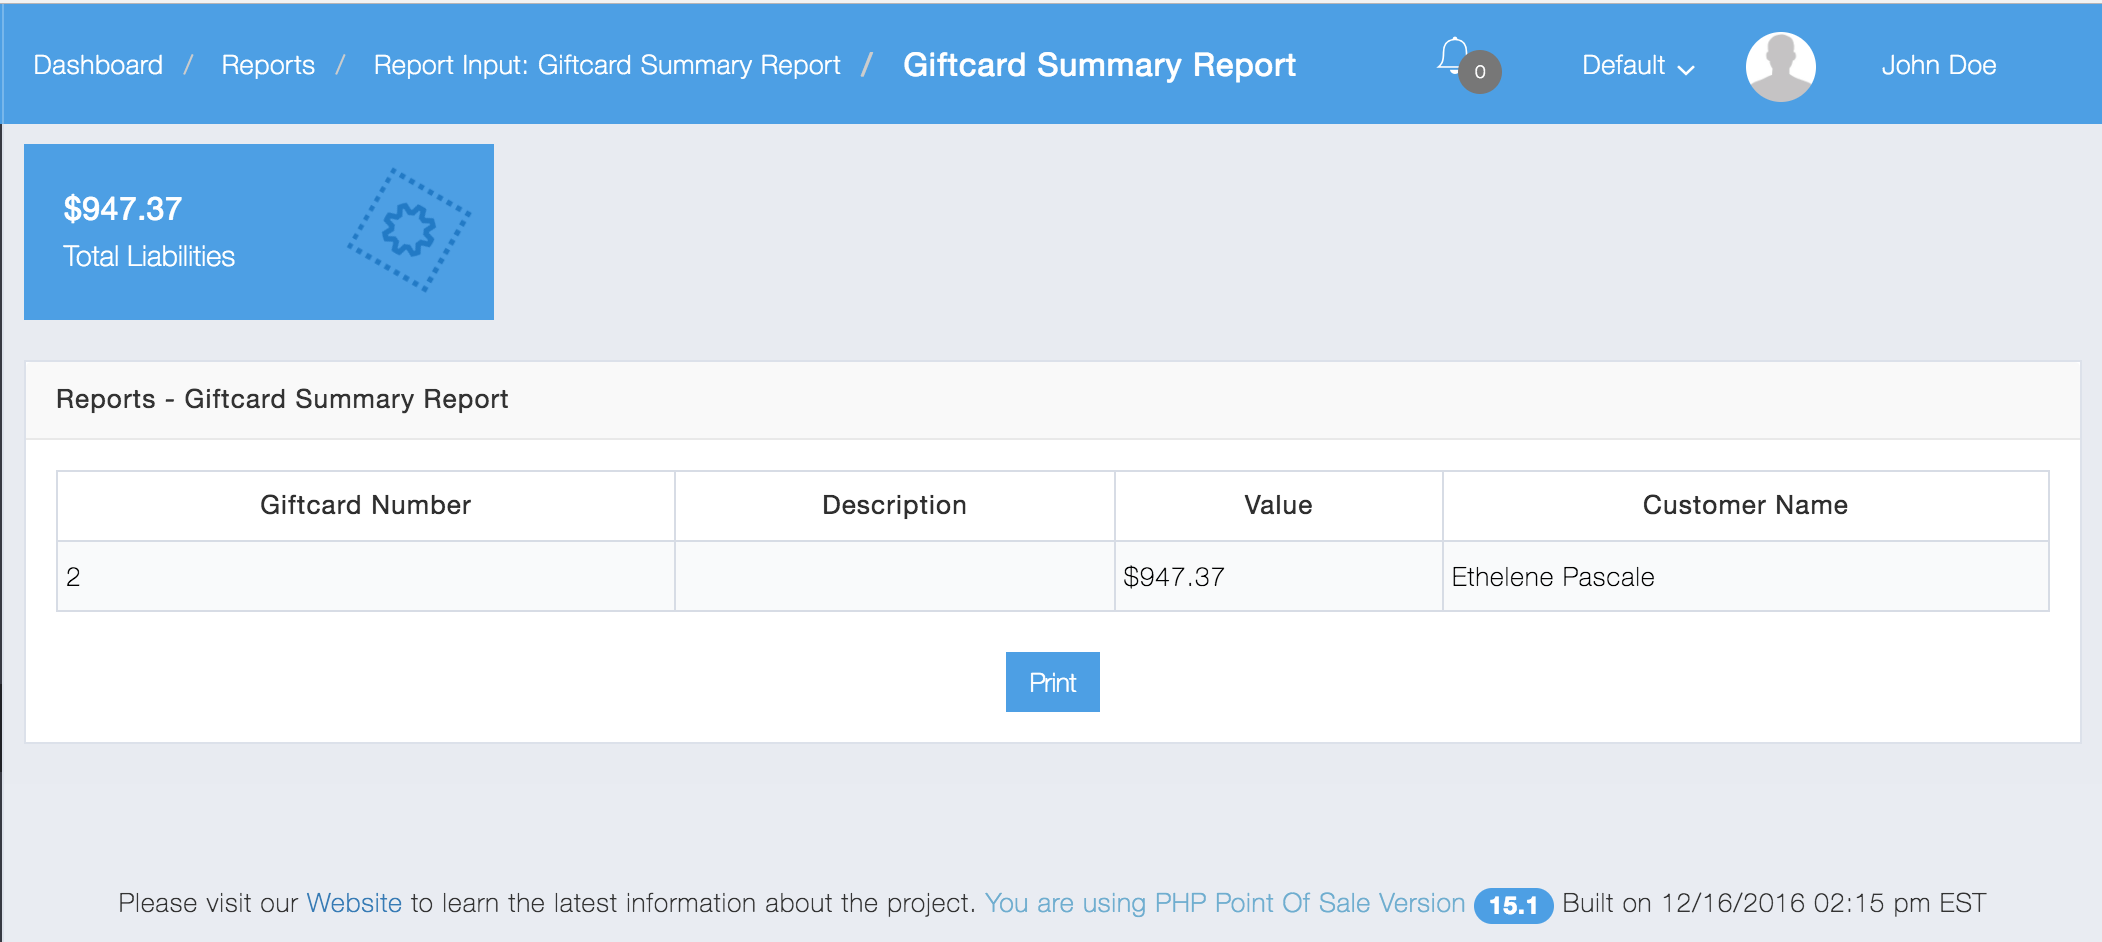Expand the user menu via John Doe
Screen dimensions: 2102x942
click(1939, 65)
